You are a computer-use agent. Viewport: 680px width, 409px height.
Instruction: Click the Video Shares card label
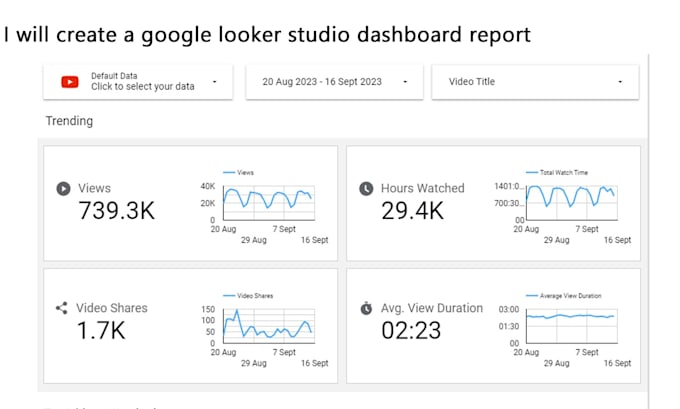[112, 308]
